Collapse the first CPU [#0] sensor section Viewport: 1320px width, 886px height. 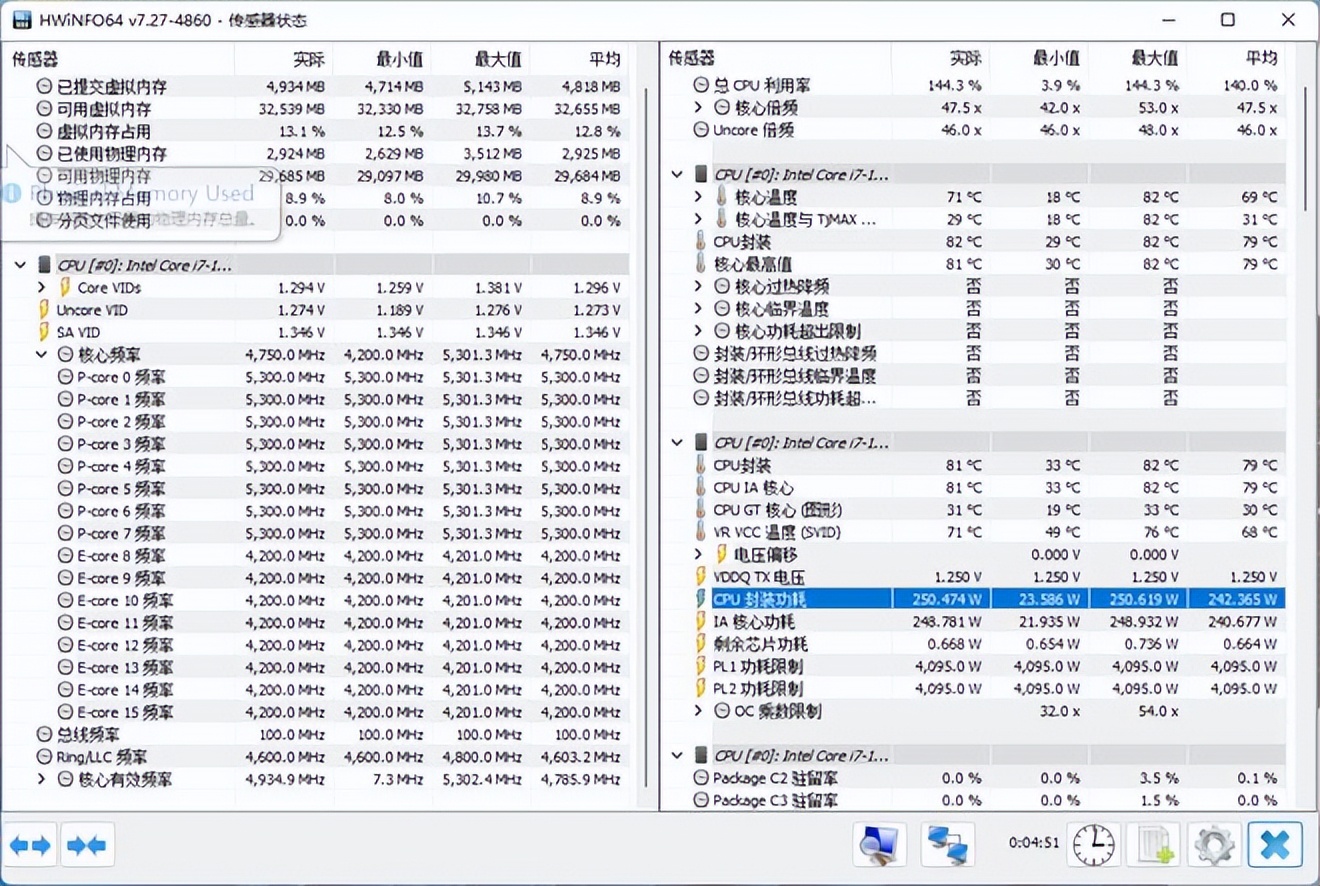pyautogui.click(x=20, y=264)
